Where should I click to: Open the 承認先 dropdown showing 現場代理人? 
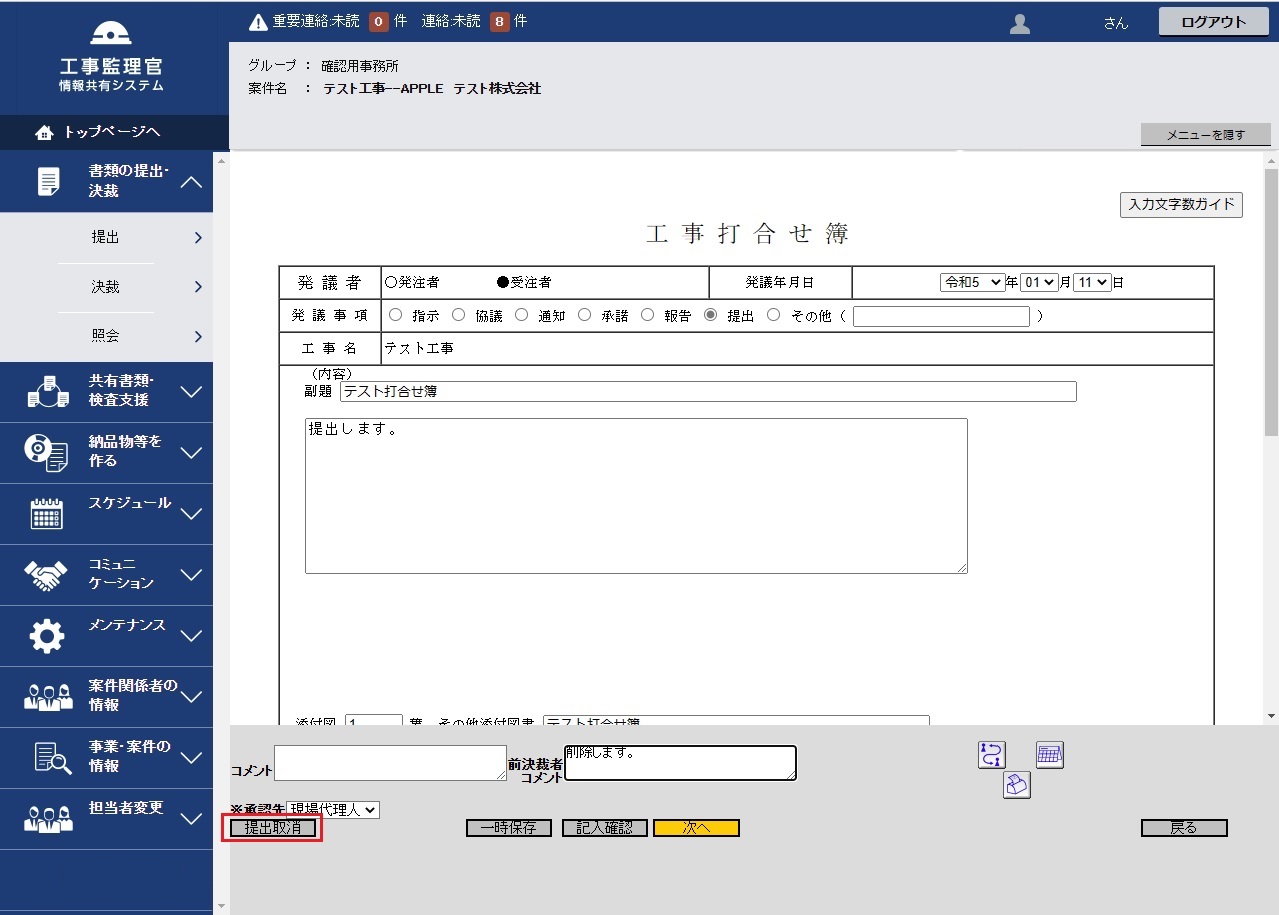coord(333,809)
